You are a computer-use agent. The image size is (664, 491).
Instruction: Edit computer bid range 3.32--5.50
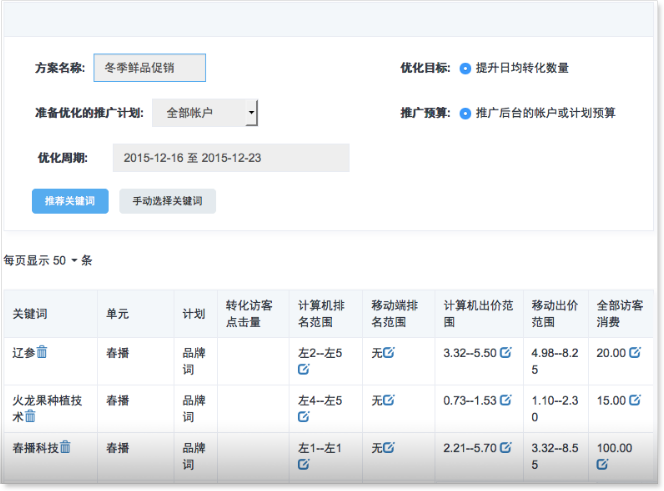coord(506,352)
